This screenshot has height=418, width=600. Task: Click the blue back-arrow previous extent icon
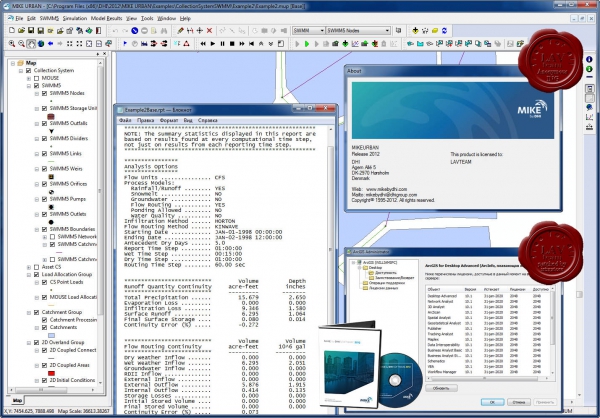click(50, 44)
